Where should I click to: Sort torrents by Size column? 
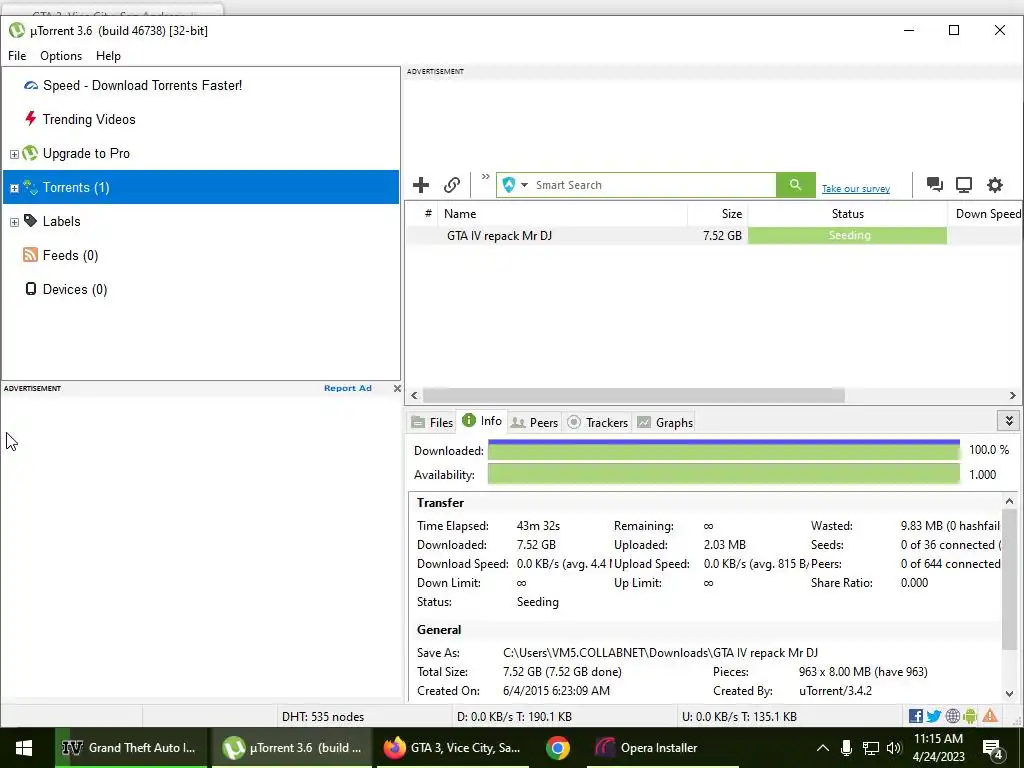coord(717,214)
